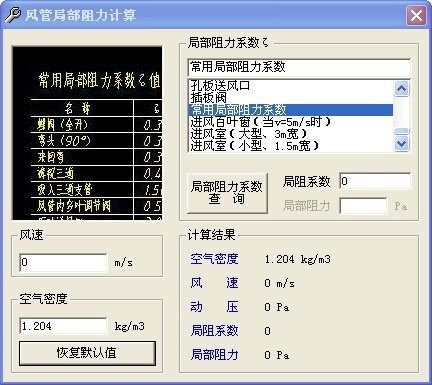Click the list scrollbar down arrow
The height and width of the screenshot is (385, 432).
click(x=402, y=144)
